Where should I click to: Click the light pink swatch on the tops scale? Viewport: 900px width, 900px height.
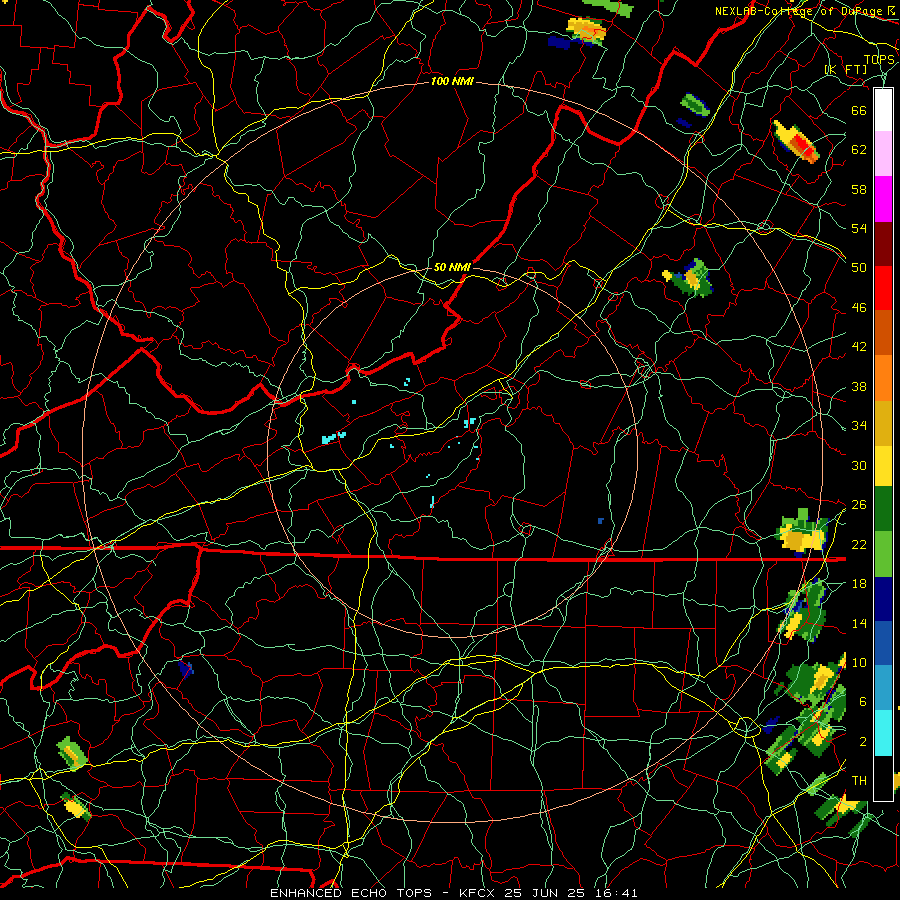tap(883, 154)
